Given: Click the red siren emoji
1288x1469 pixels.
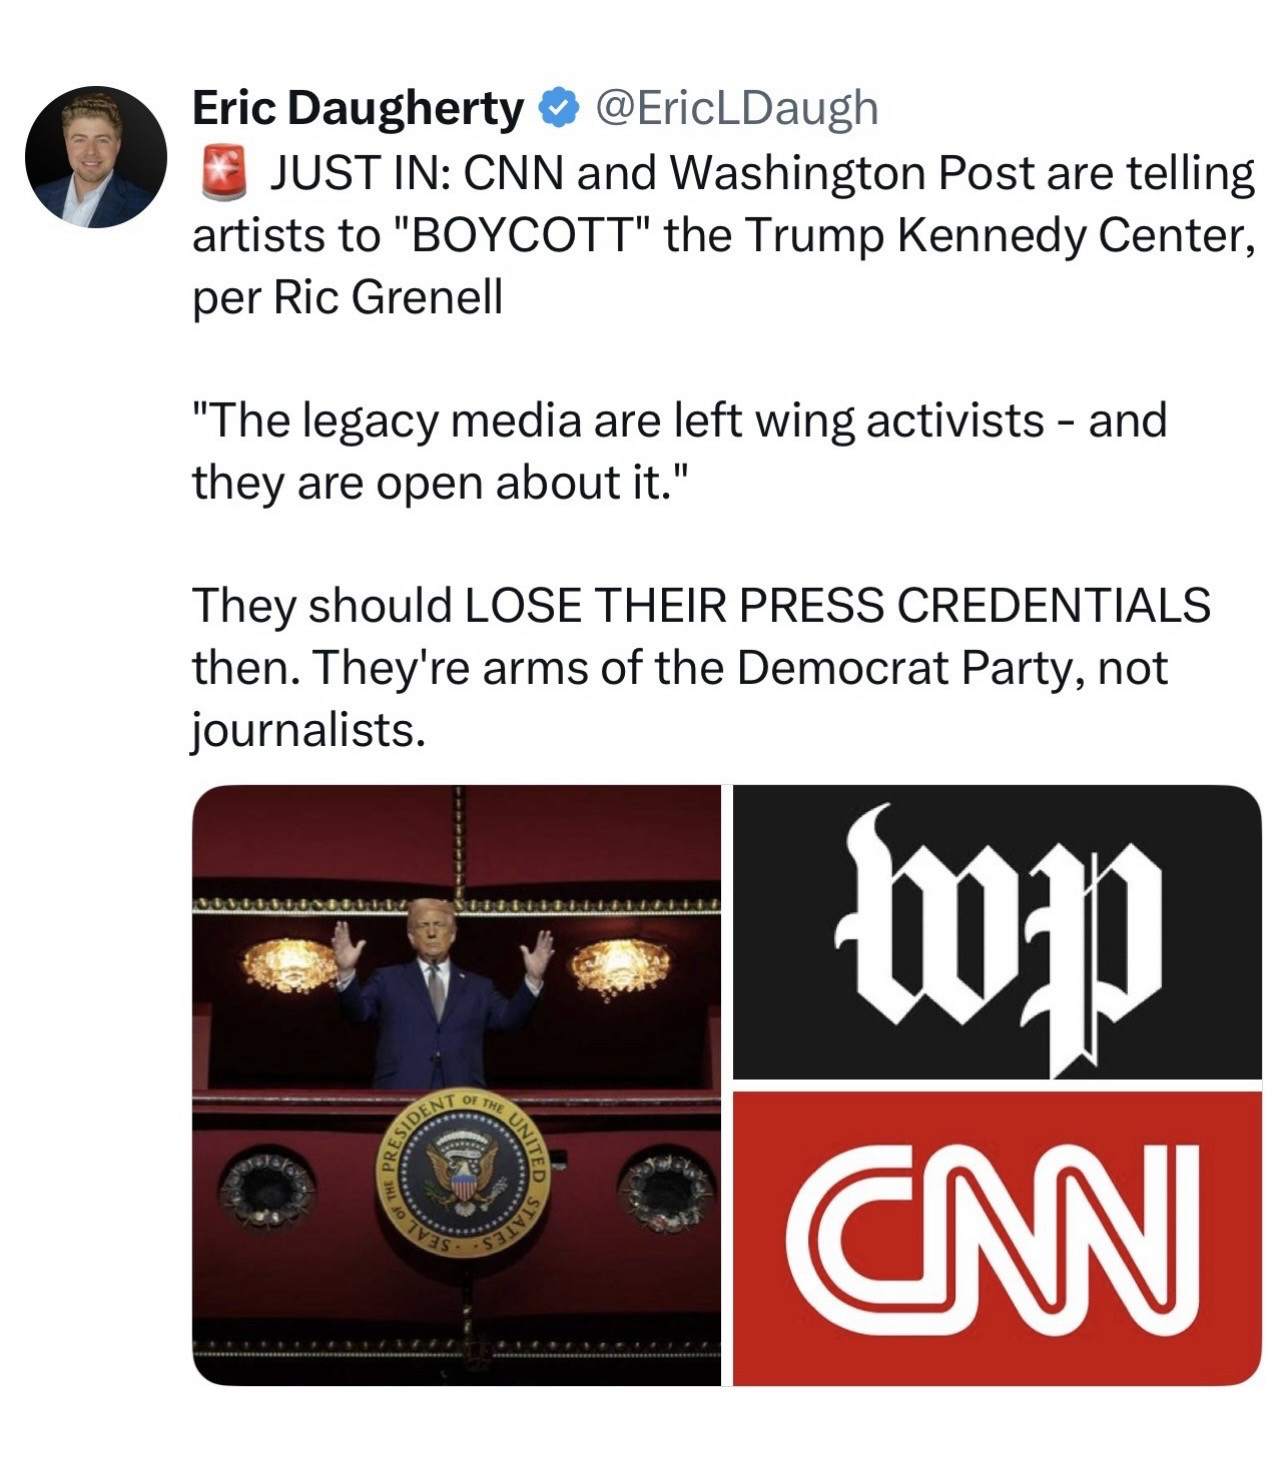Looking at the screenshot, I should pos(223,172).
